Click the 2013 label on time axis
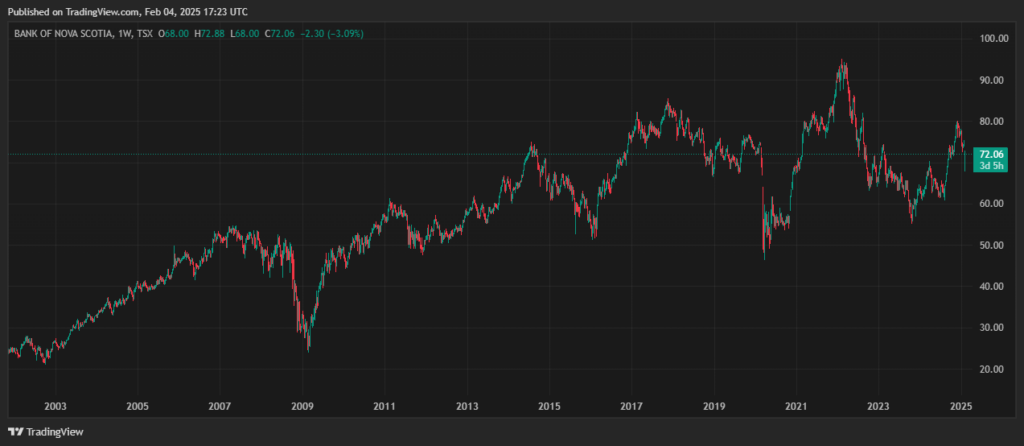The image size is (1024, 446). [467, 406]
